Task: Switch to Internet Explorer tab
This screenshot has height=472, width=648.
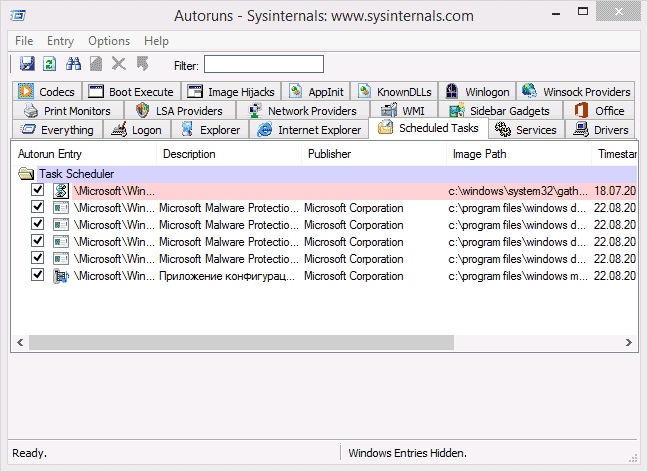Action: (x=309, y=129)
